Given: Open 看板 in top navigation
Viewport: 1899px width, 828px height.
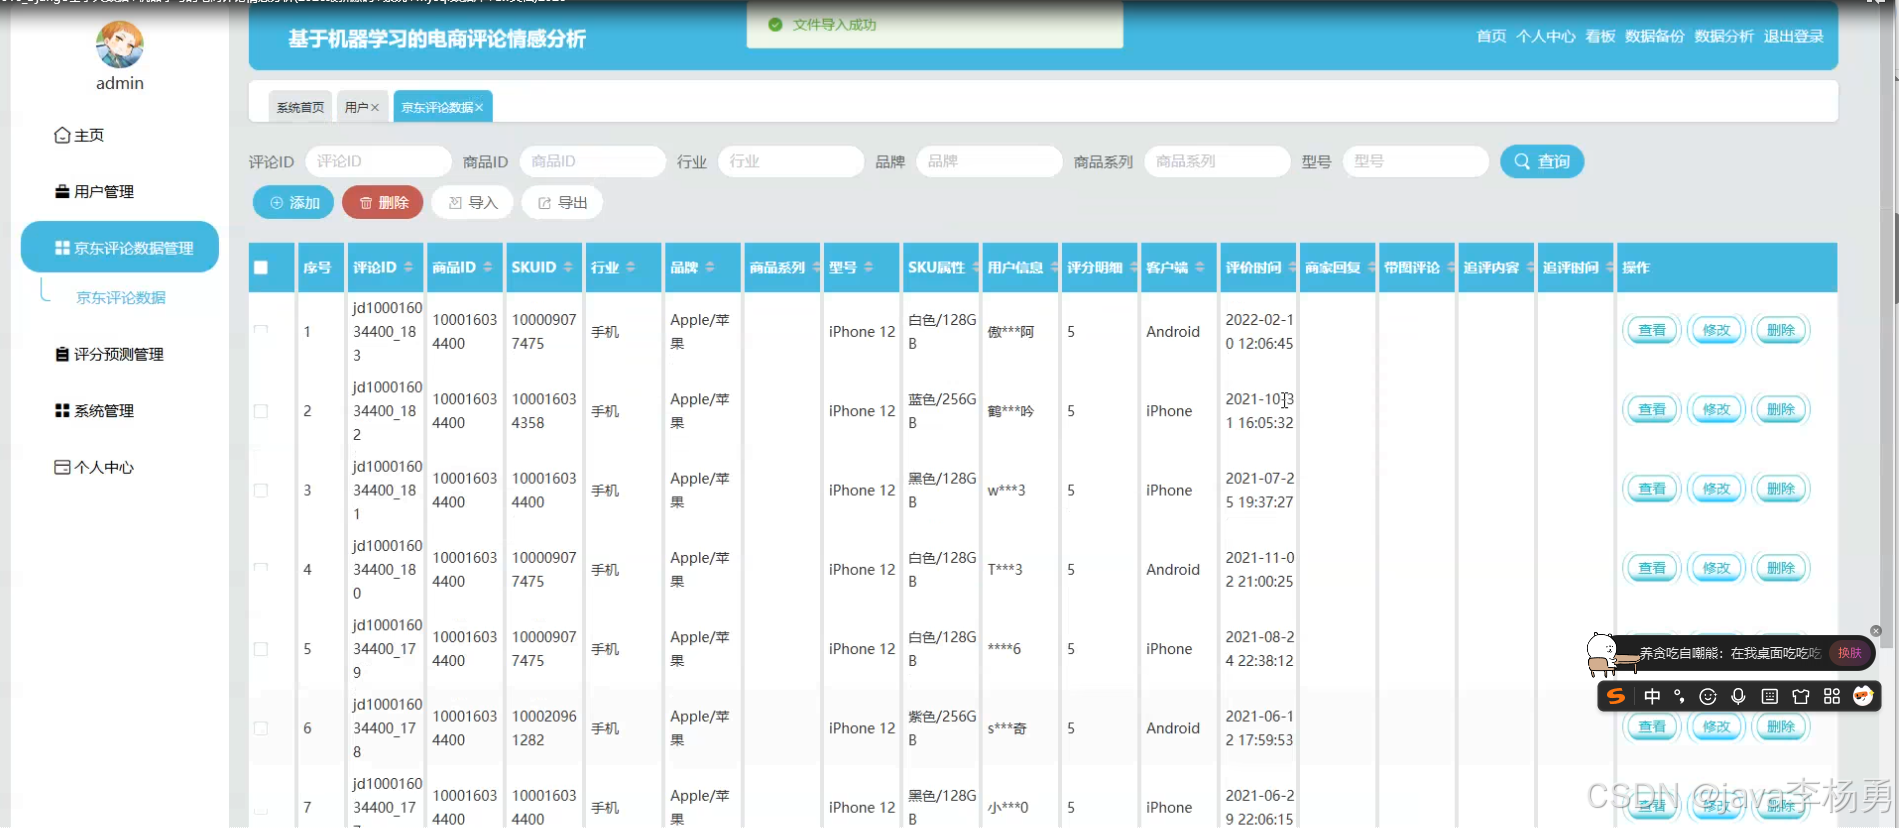Looking at the screenshot, I should click(1600, 36).
